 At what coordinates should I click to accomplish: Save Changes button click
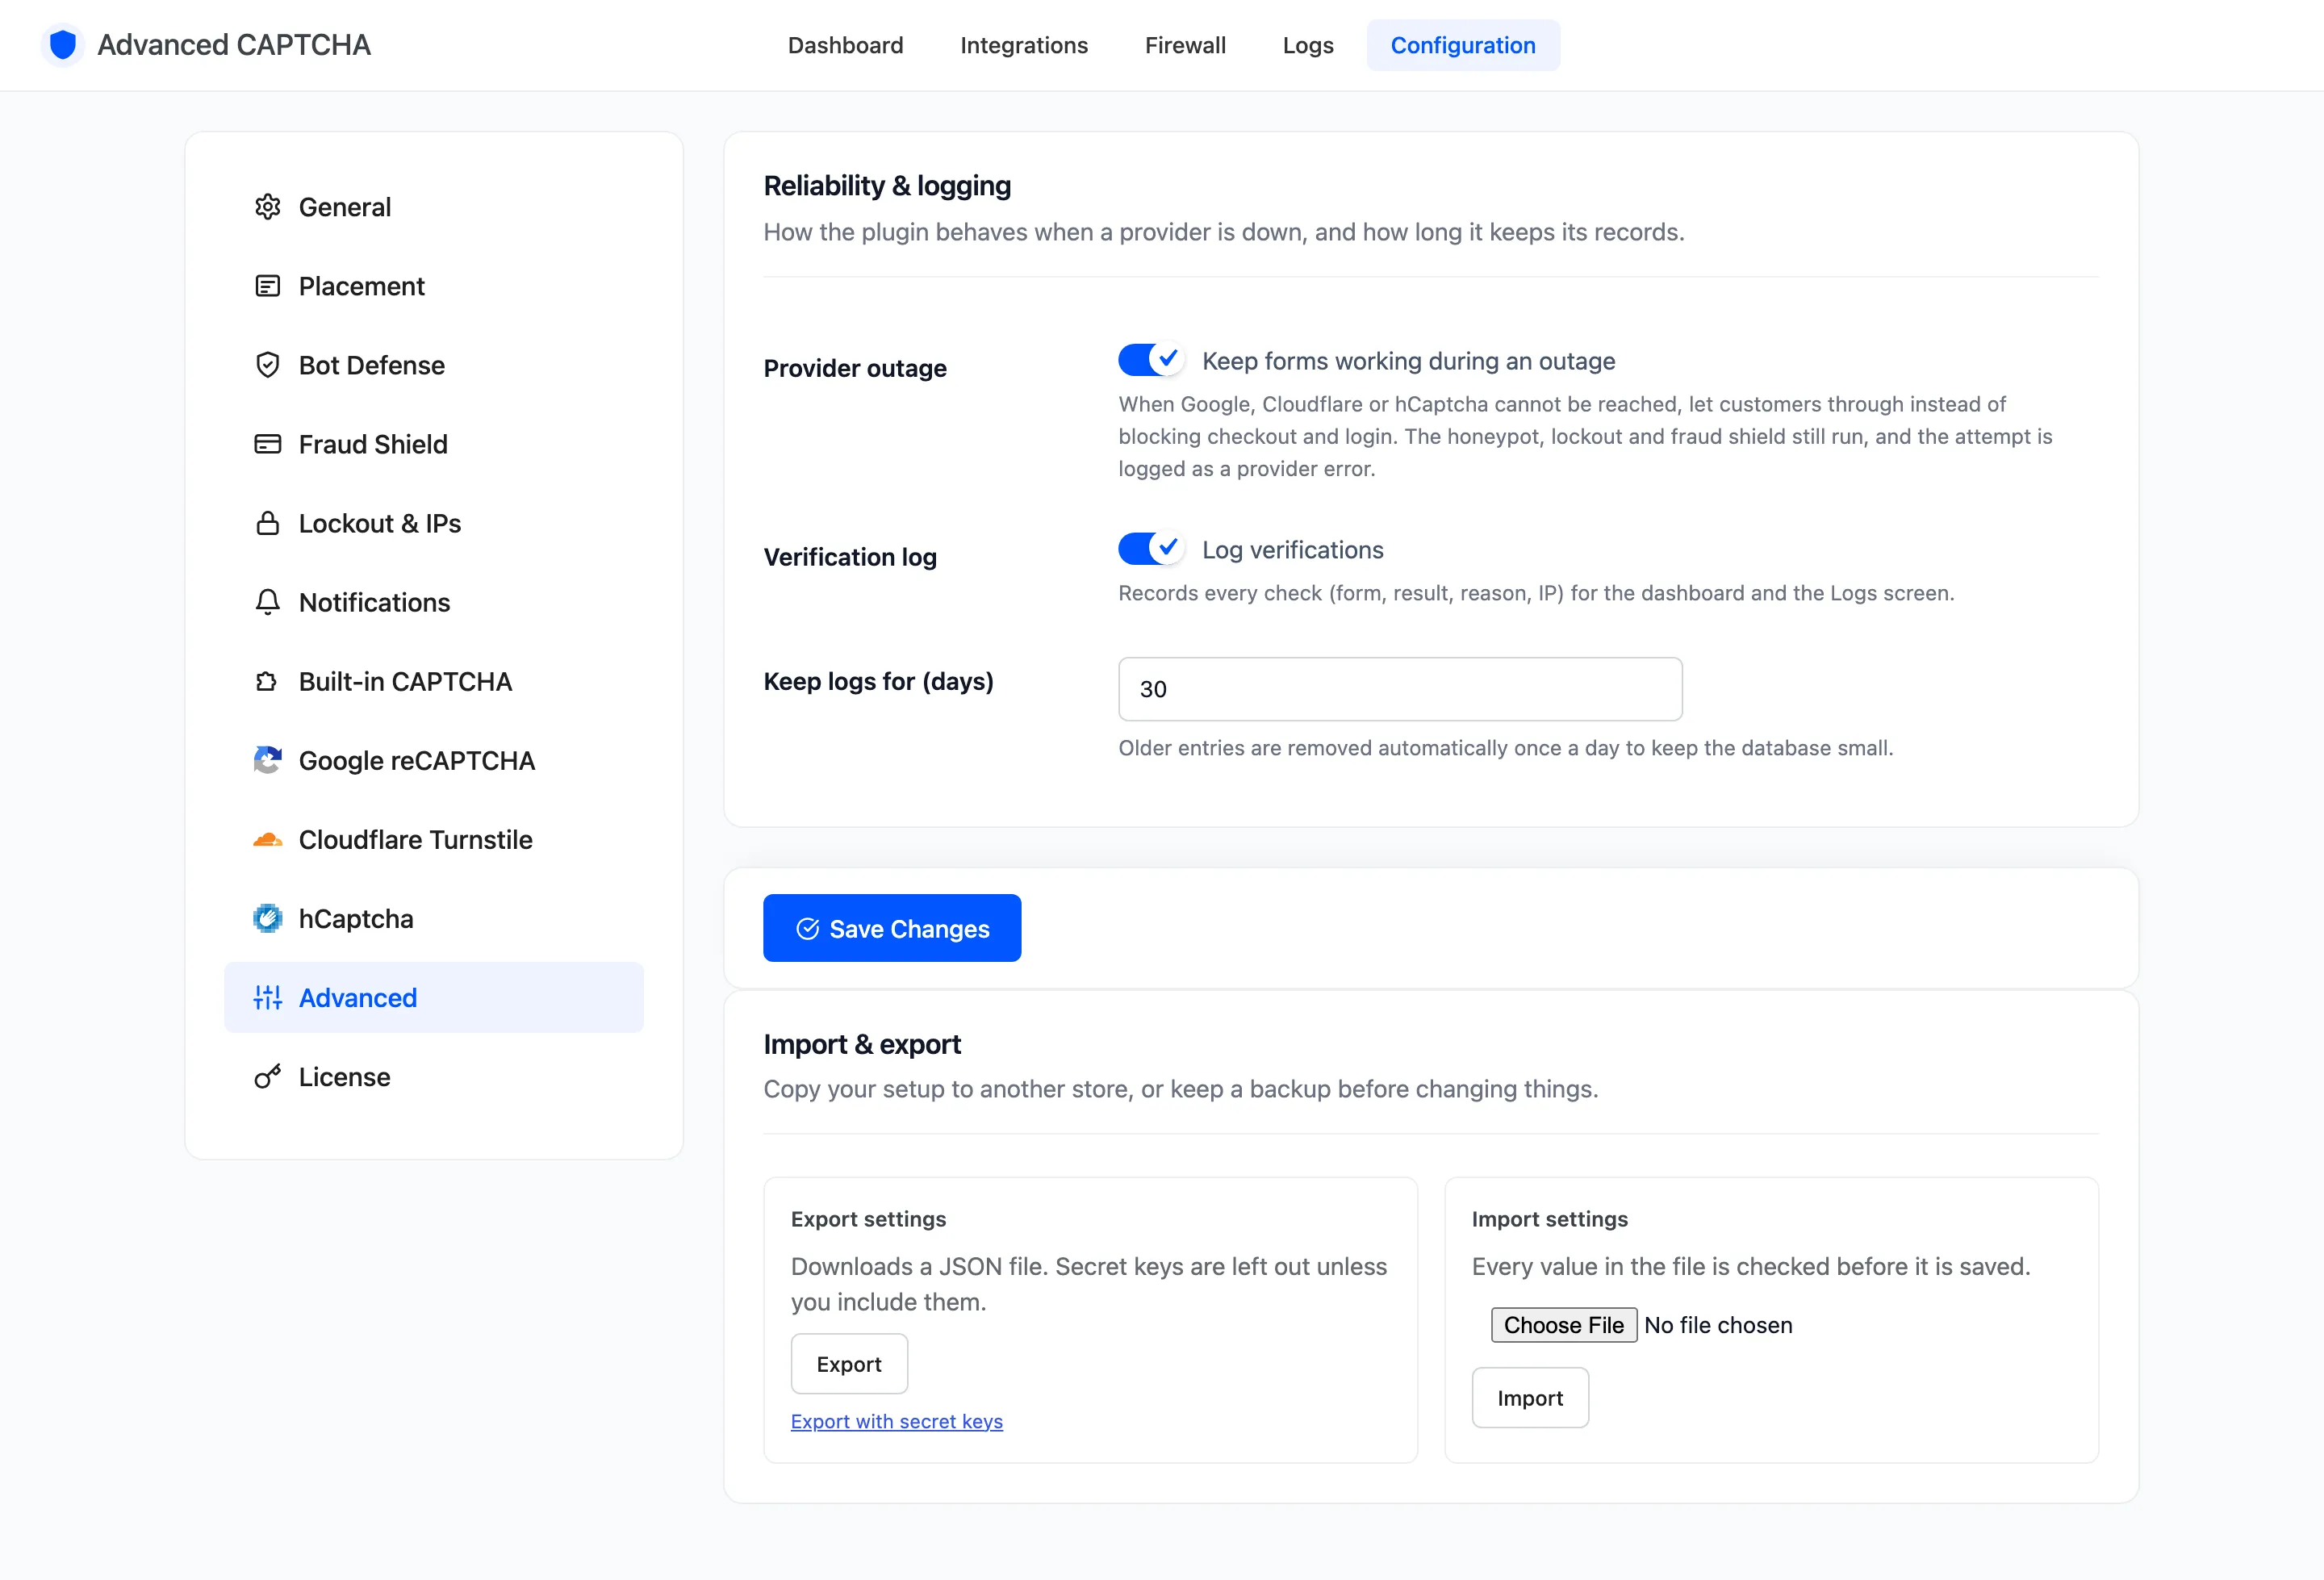tap(892, 928)
